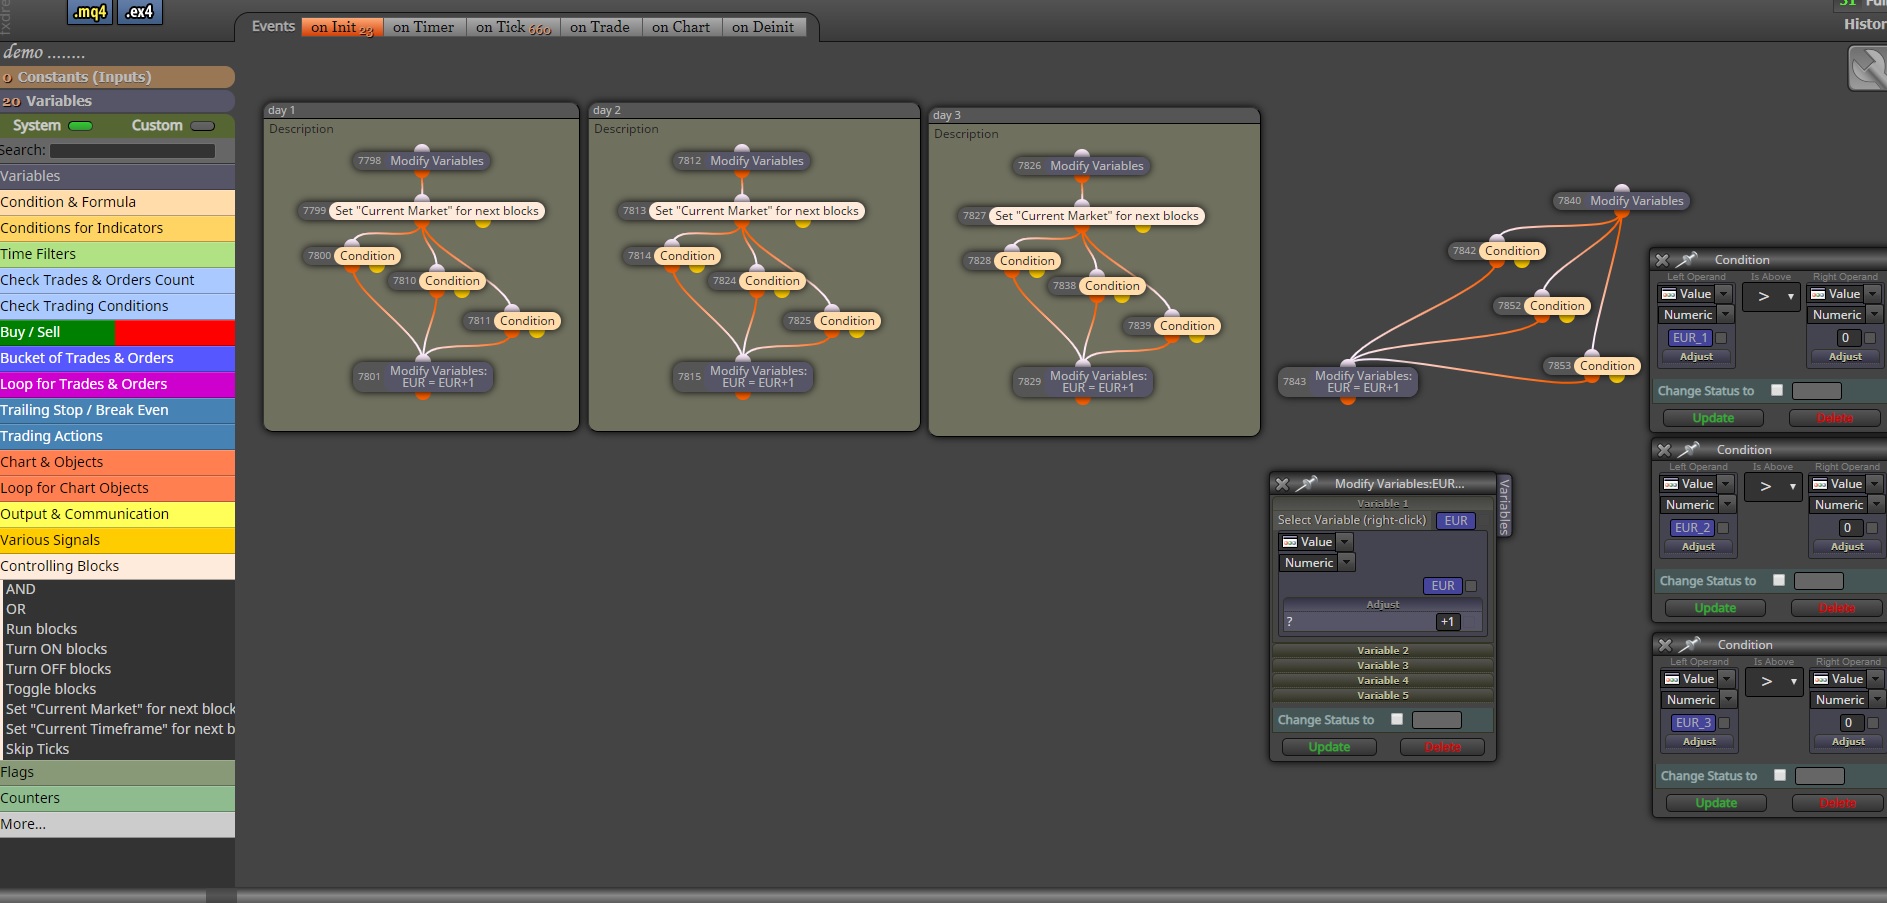Click the wrench tool icon at top right
Viewport: 1887px width, 903px height.
(x=1867, y=69)
